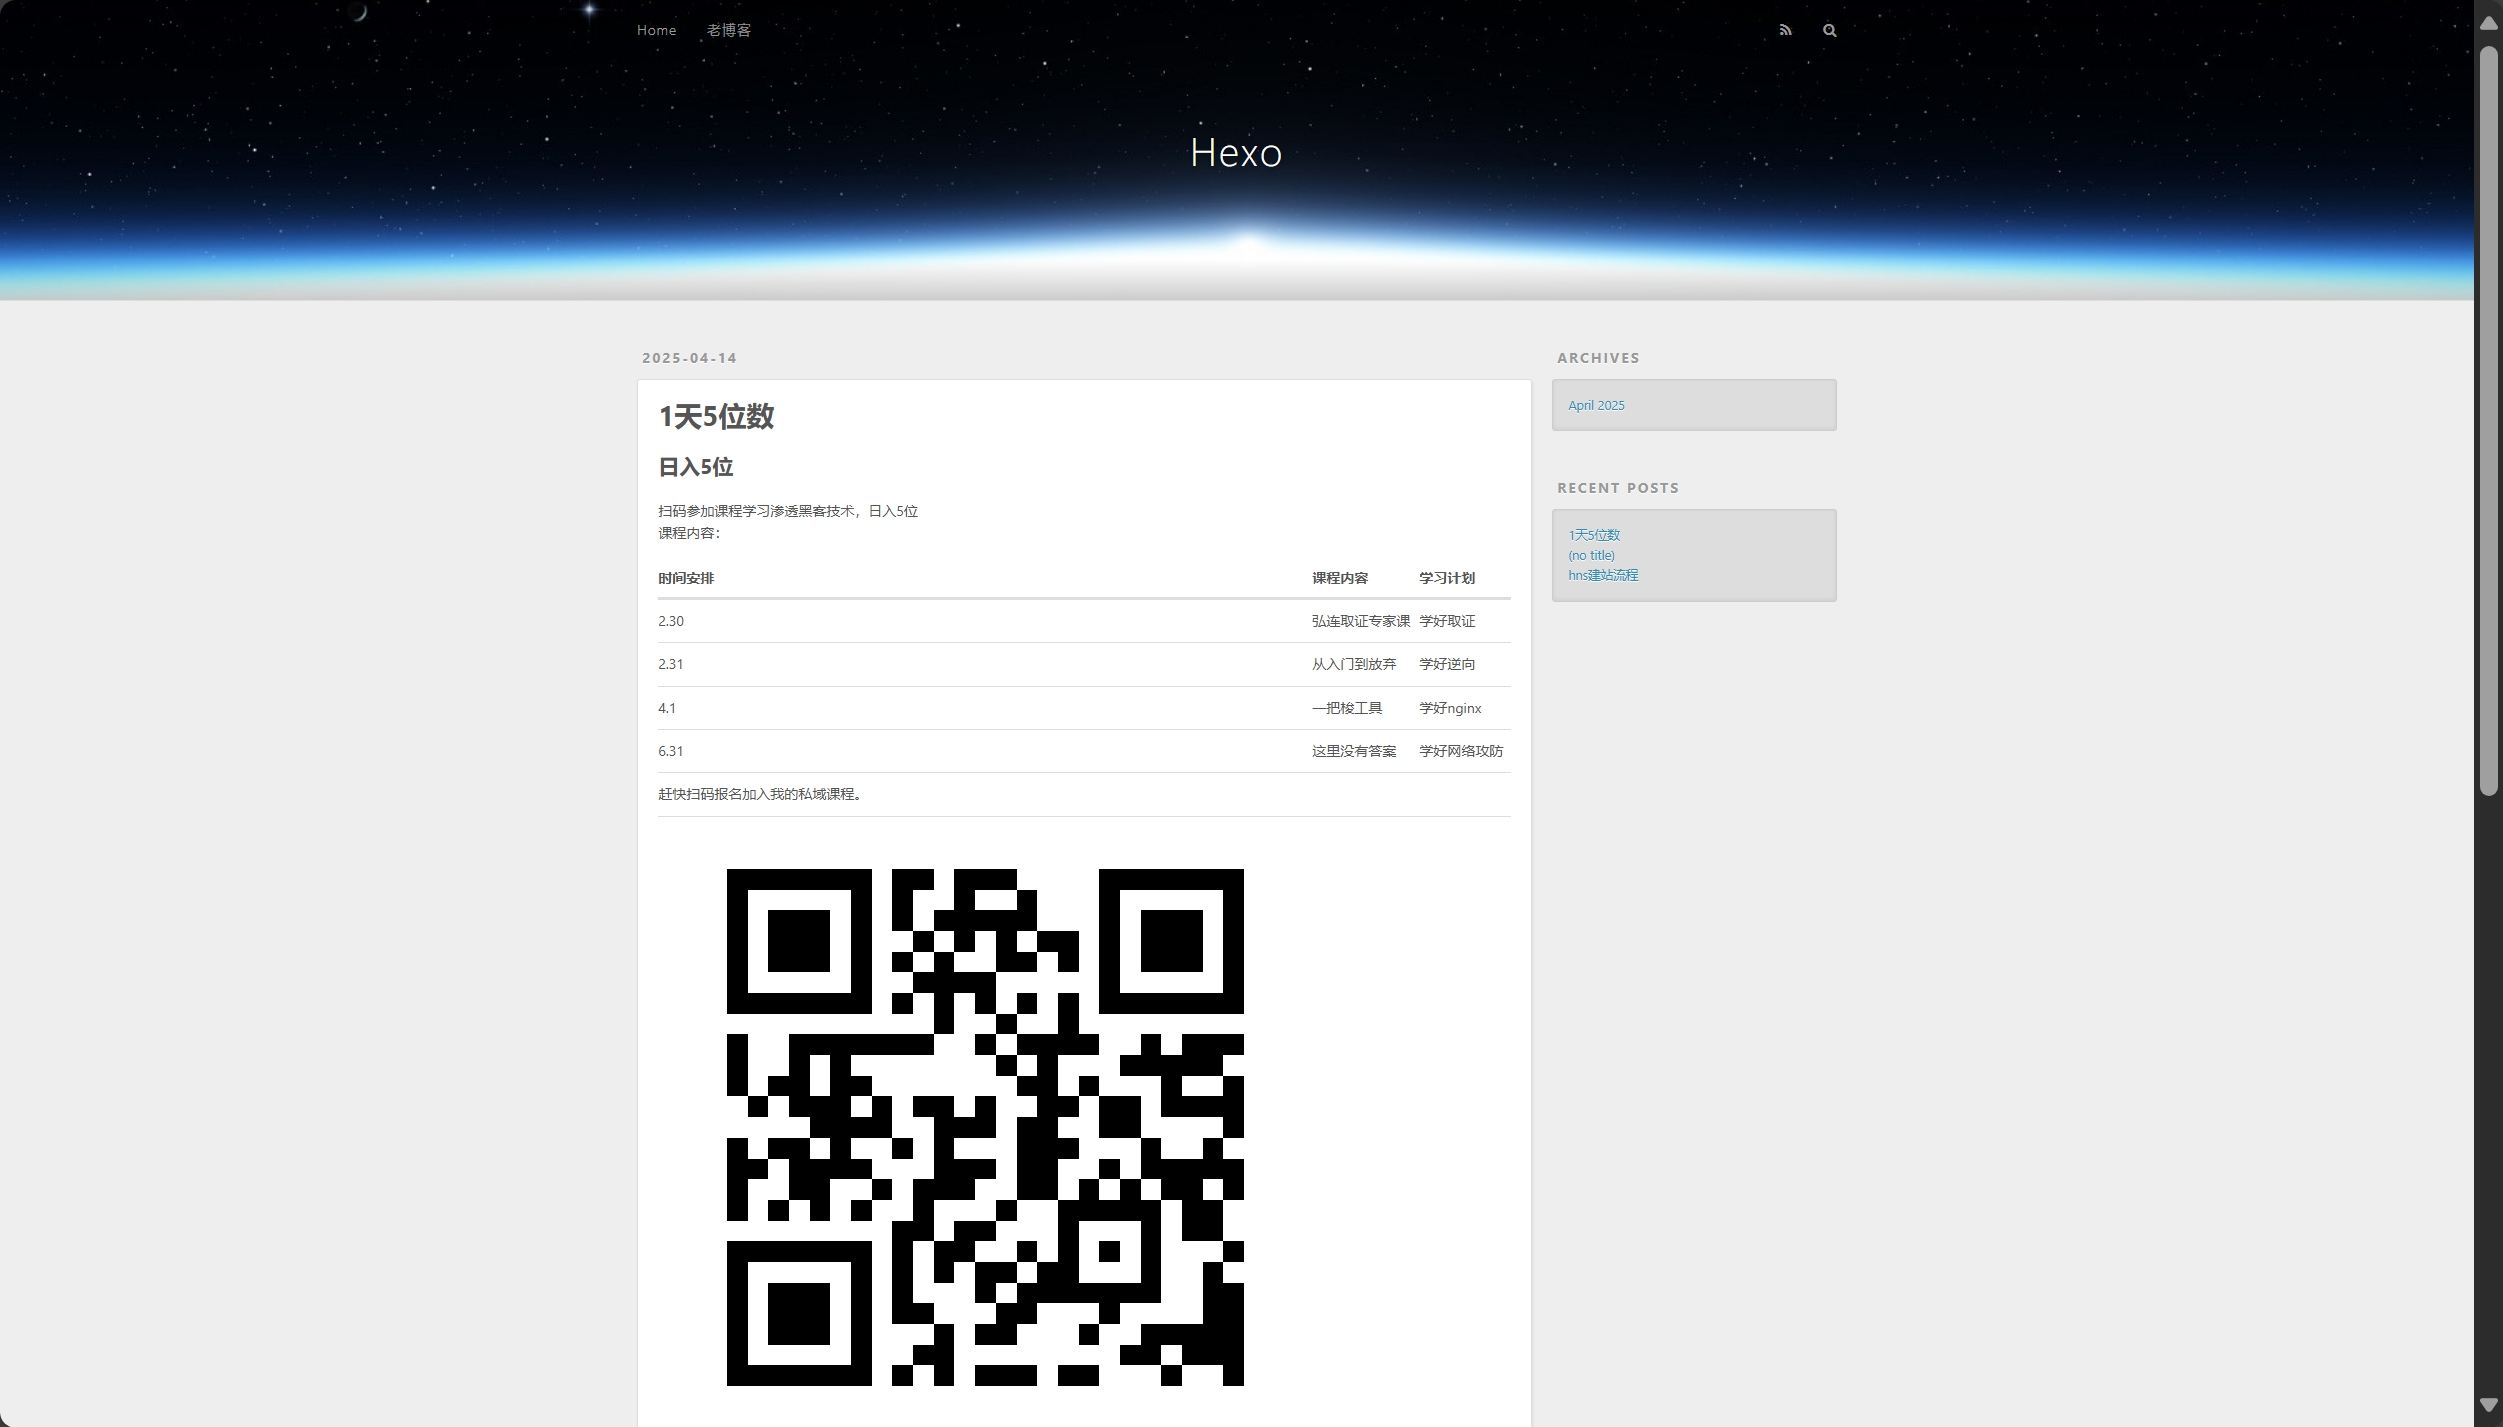Click the QR code image

coord(985,1127)
